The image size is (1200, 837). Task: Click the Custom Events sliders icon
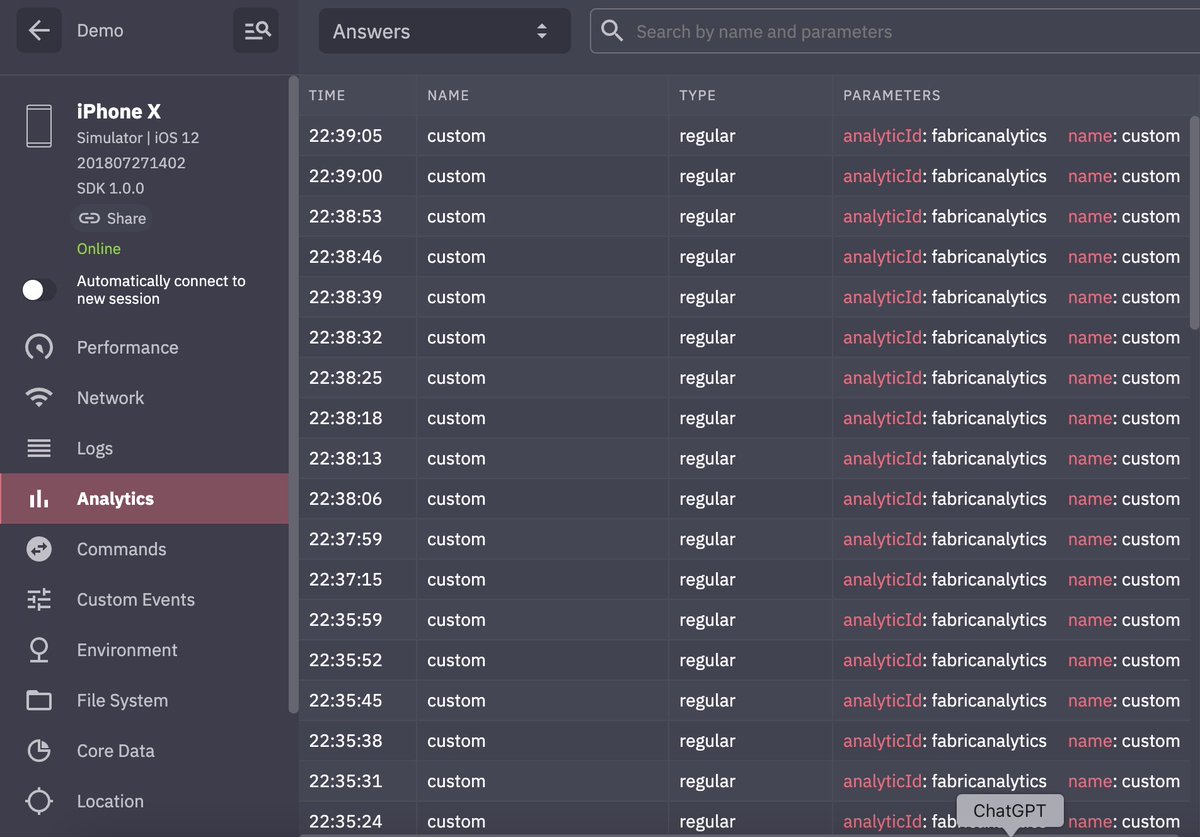coord(39,599)
